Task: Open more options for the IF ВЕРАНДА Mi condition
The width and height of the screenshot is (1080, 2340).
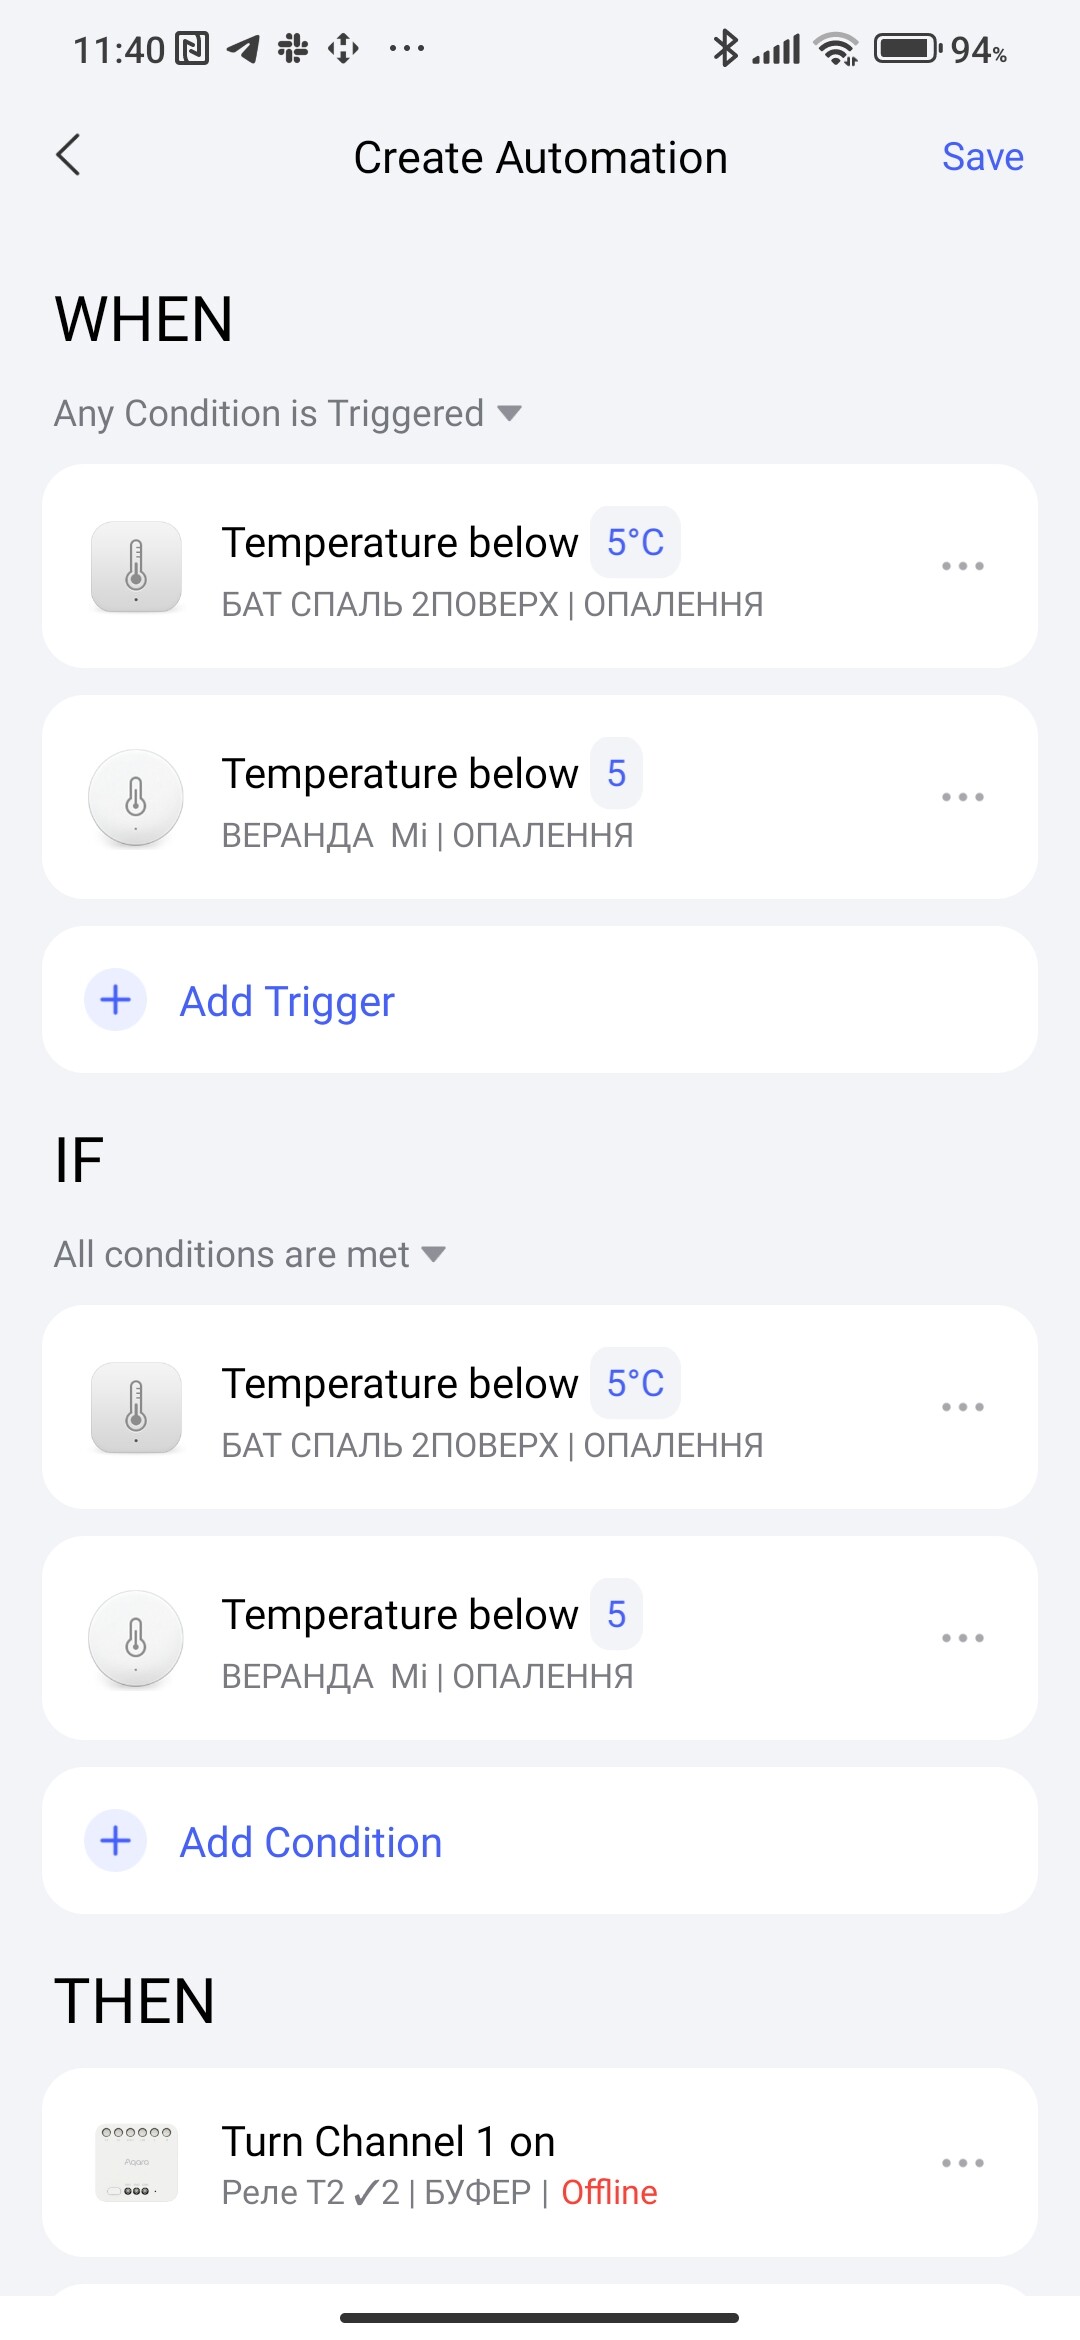Action: [962, 1638]
